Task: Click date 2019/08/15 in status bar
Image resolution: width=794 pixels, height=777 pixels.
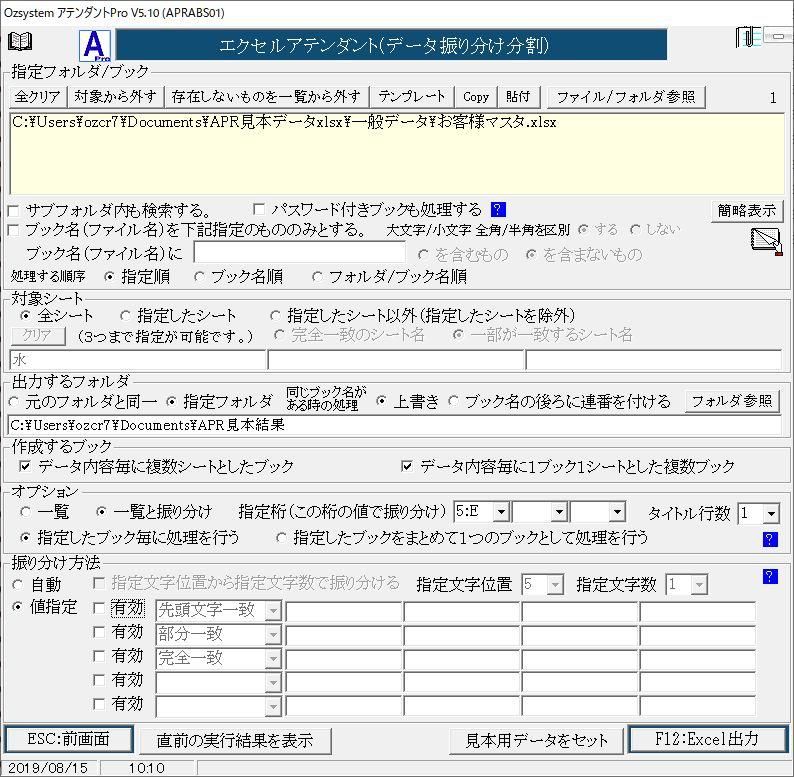Action: pos(48,768)
